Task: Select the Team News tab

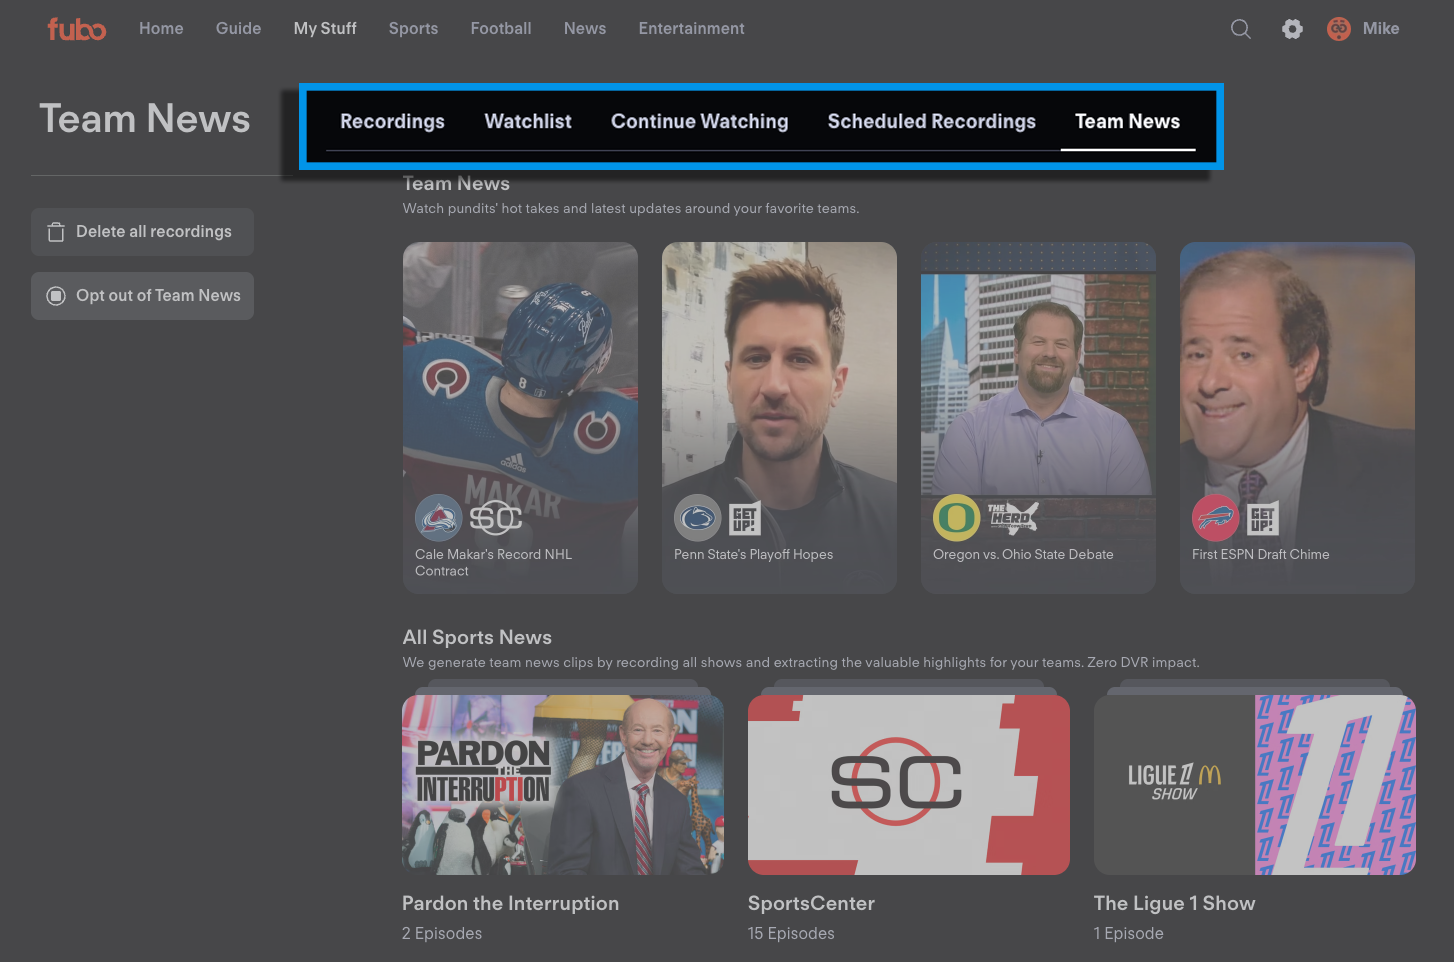Action: click(x=1128, y=122)
